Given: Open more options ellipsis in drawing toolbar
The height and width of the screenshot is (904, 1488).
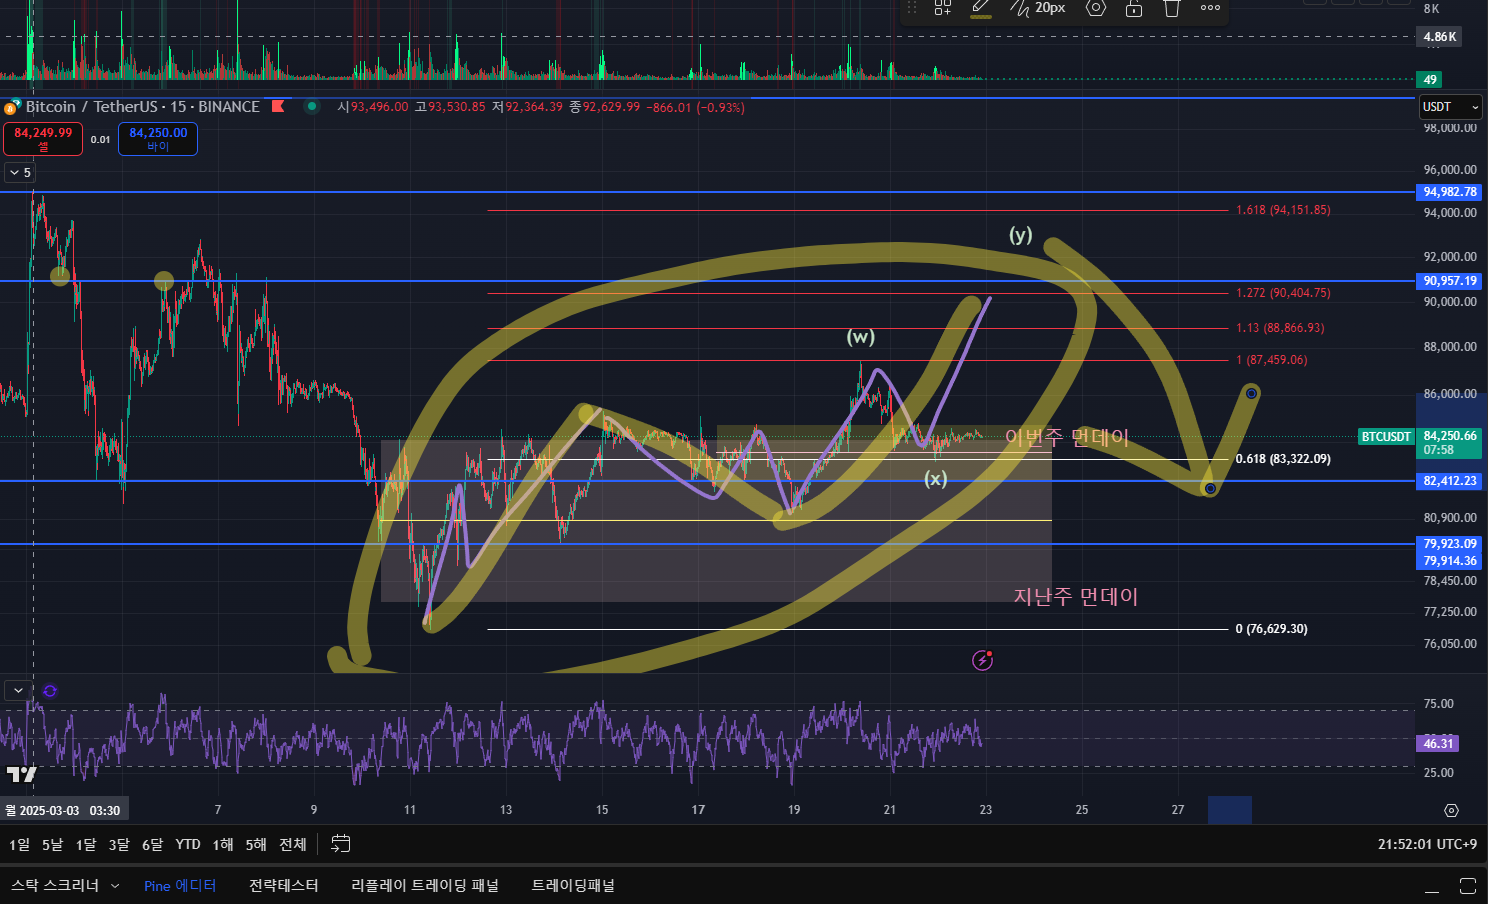Looking at the screenshot, I should 1210,8.
